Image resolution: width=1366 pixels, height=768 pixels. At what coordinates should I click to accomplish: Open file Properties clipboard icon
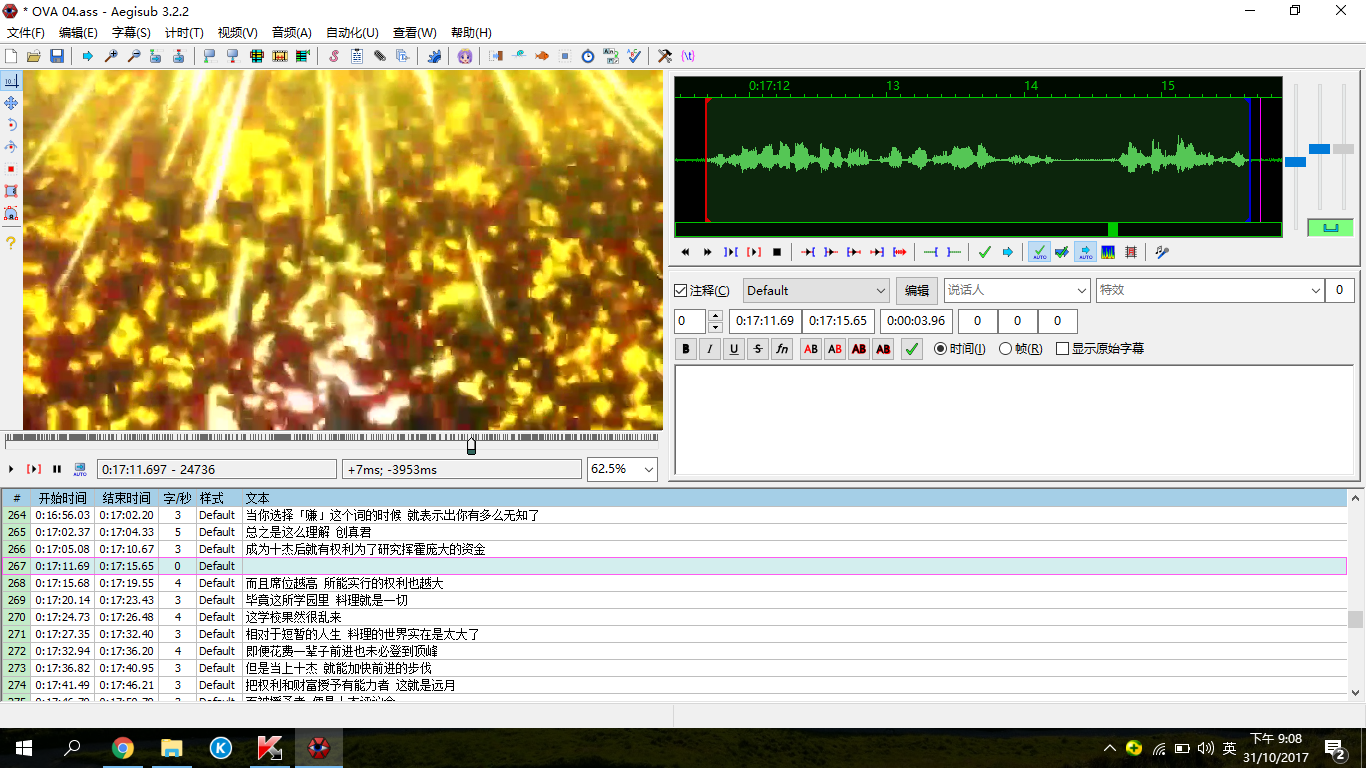pyautogui.click(x=357, y=56)
